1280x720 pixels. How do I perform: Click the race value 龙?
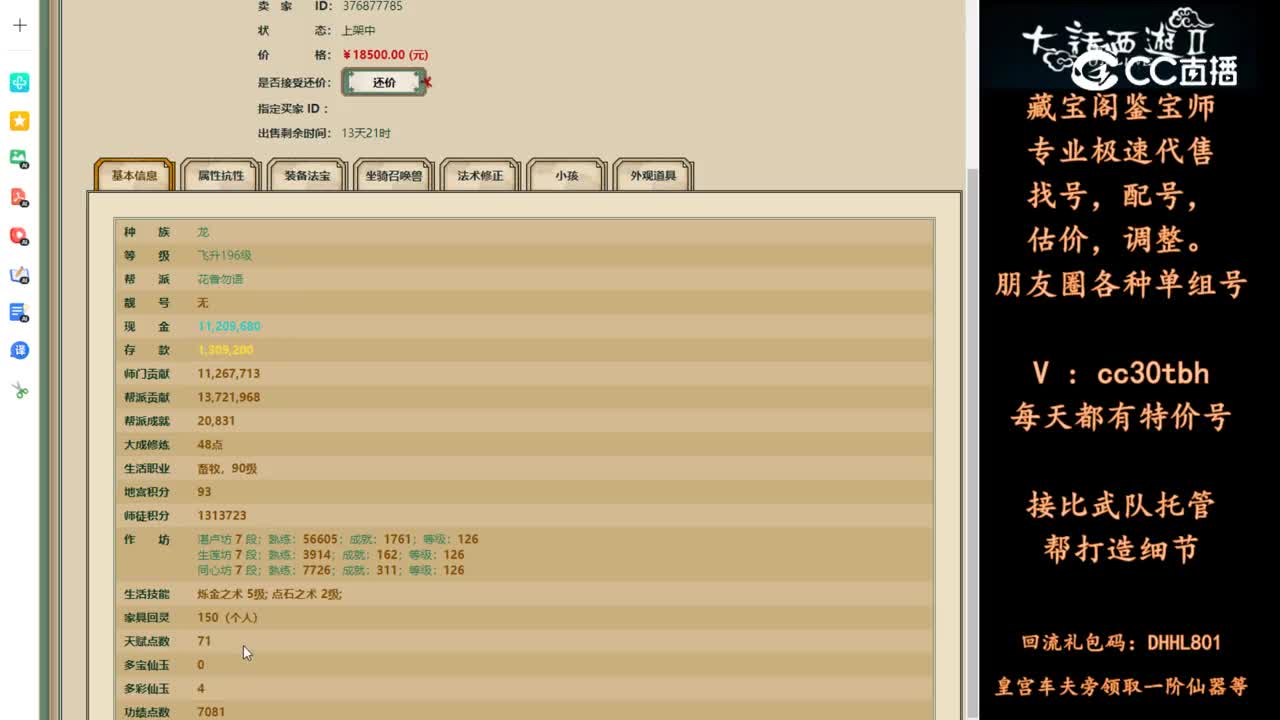[x=203, y=232]
